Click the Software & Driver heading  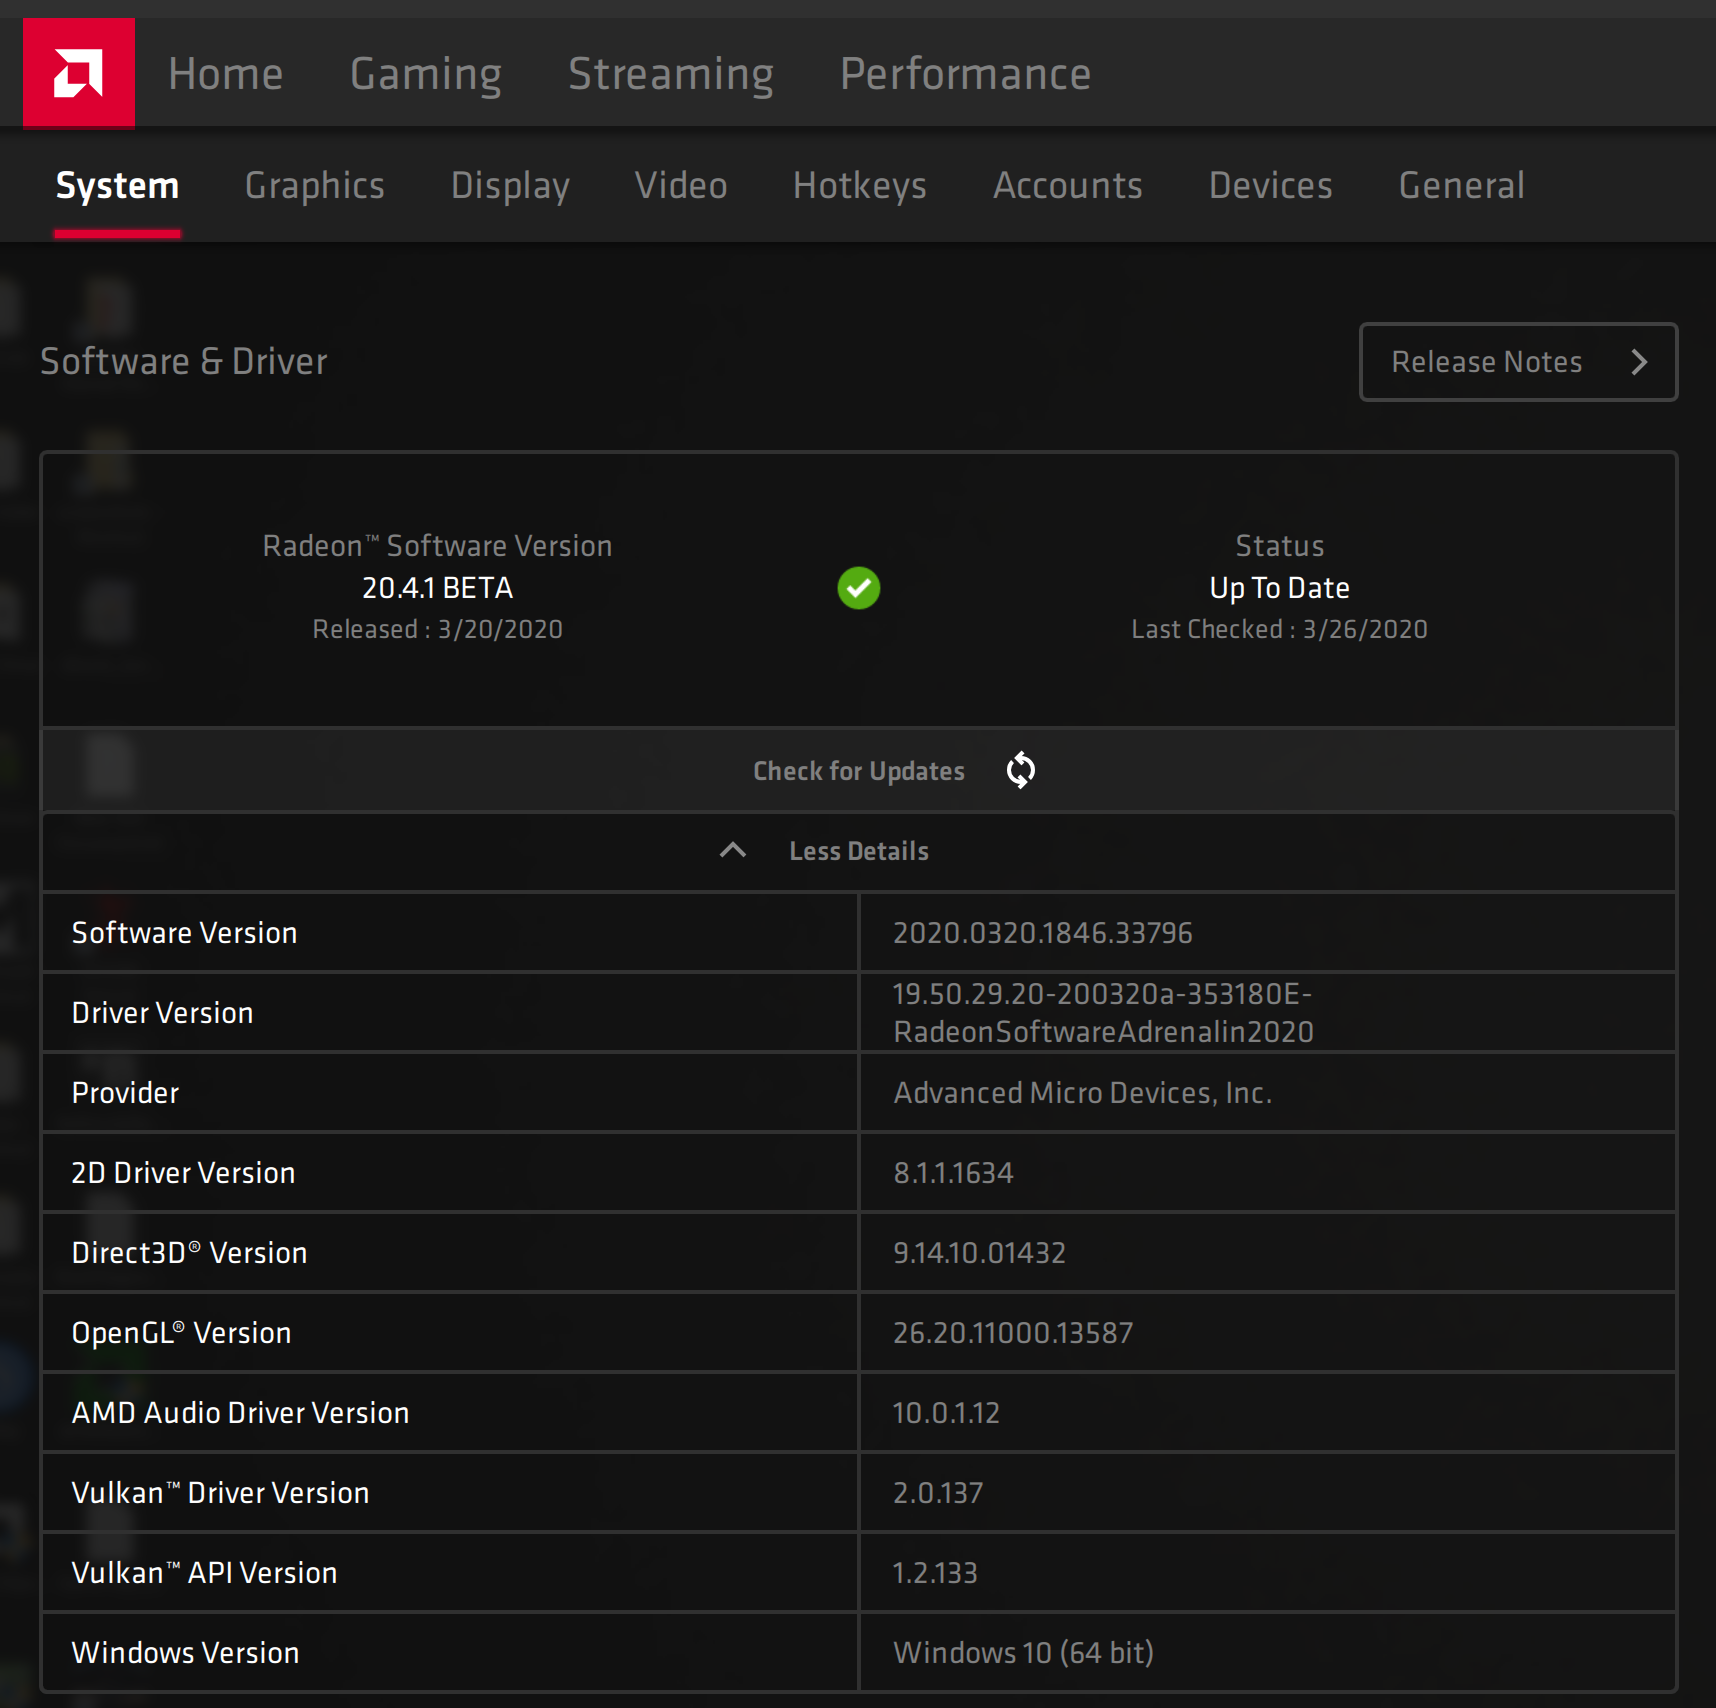click(184, 362)
